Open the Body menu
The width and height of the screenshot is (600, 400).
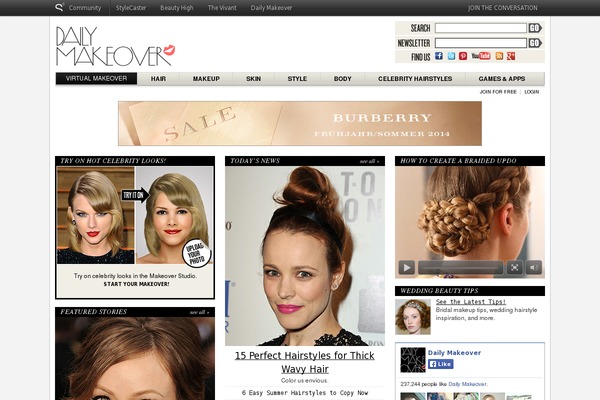point(342,78)
